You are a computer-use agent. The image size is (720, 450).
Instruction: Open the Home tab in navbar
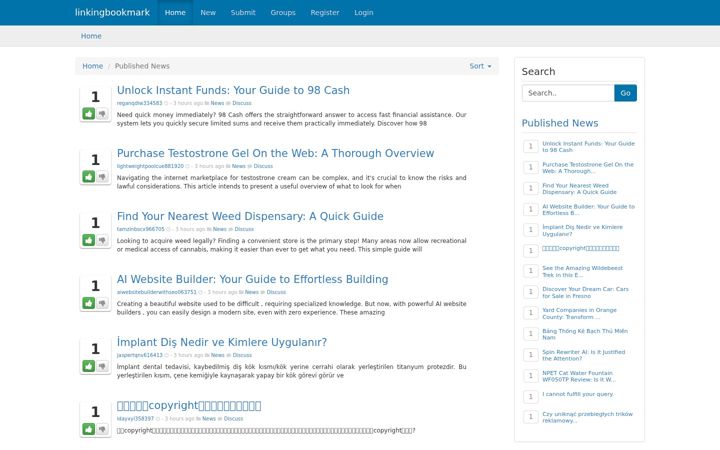click(175, 12)
